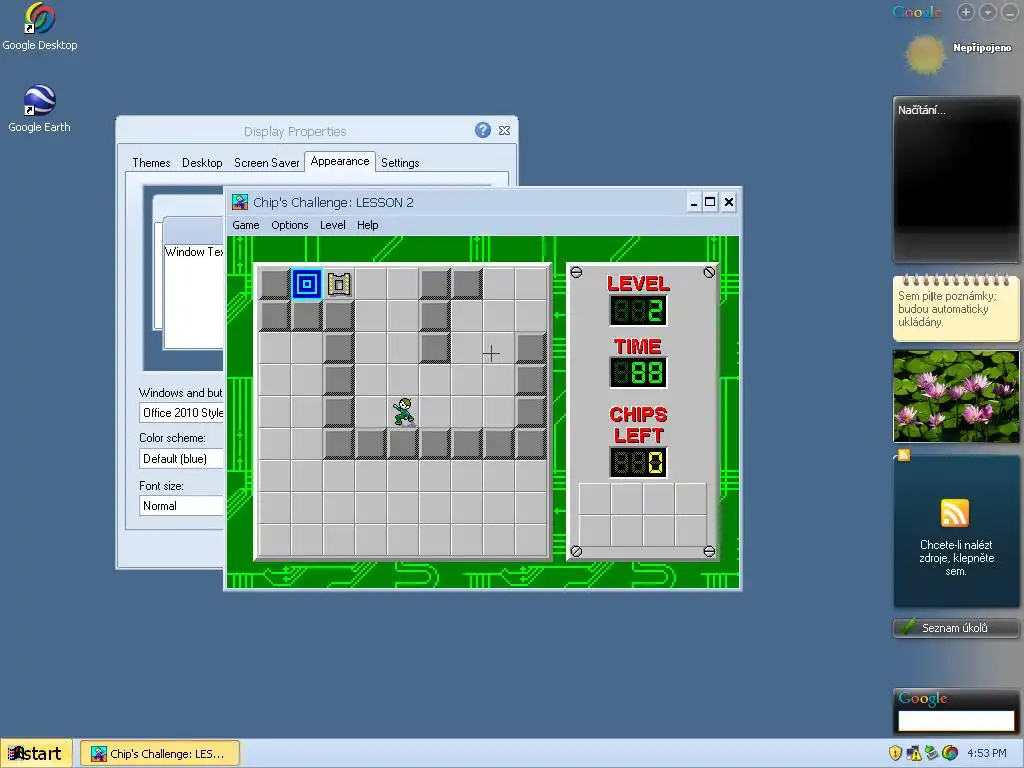Open the Font size Normal dropdown
This screenshot has height=768, width=1024.
tap(182, 505)
